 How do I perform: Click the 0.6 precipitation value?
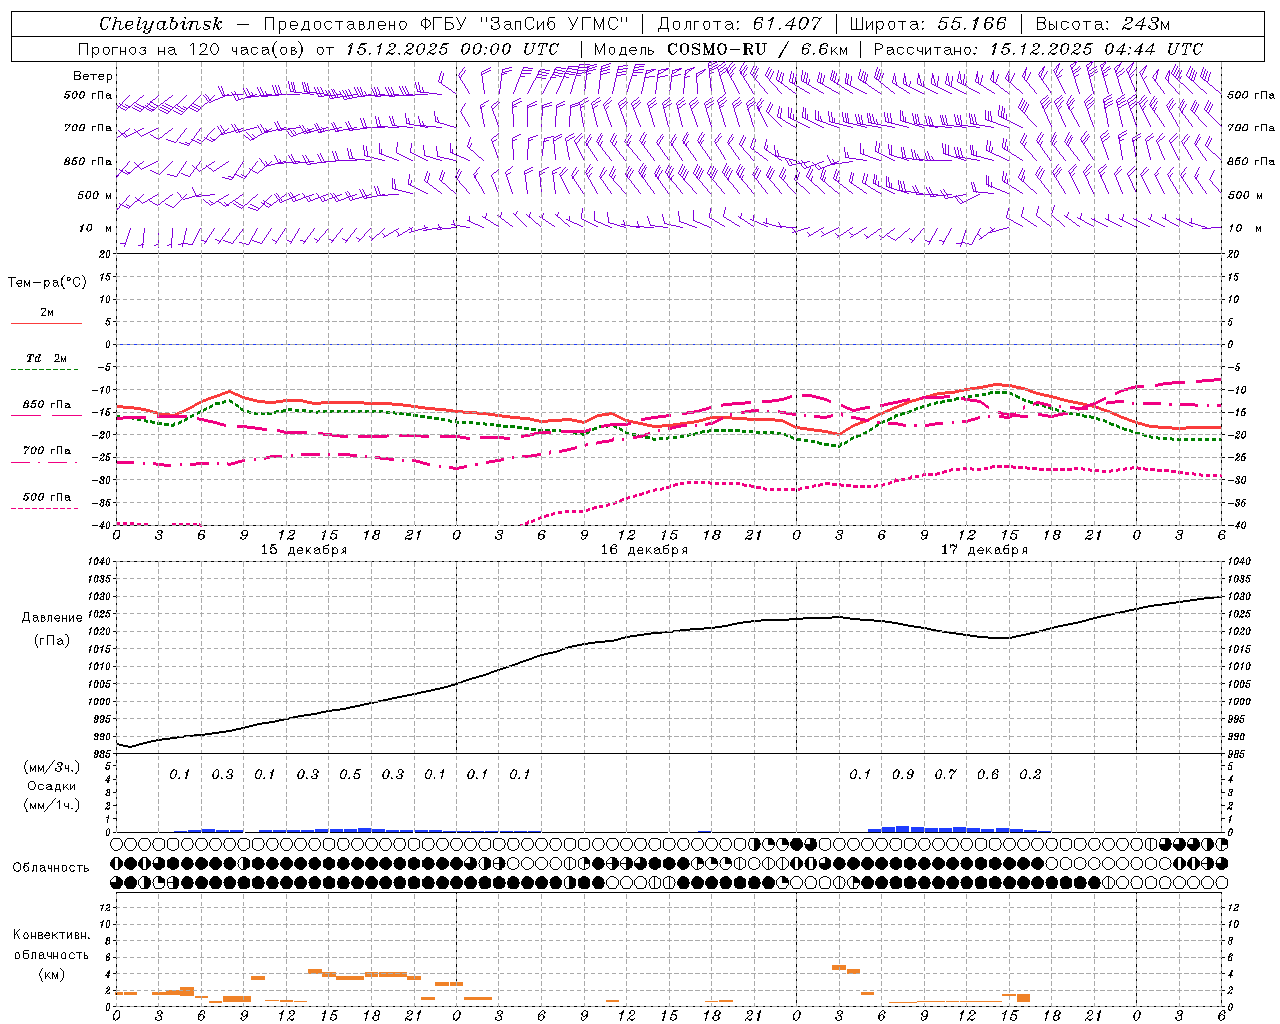coord(988,775)
